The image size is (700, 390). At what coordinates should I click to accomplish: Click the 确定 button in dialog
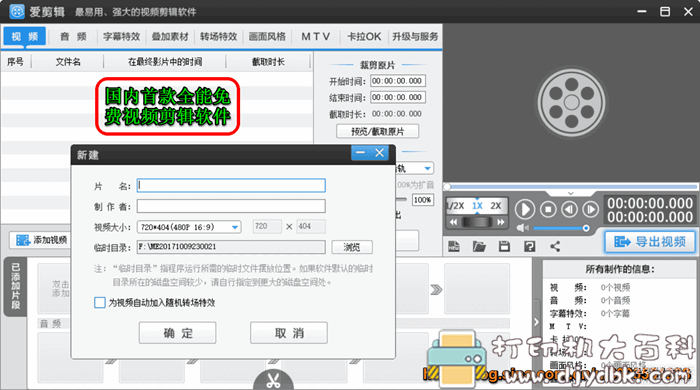(178, 333)
